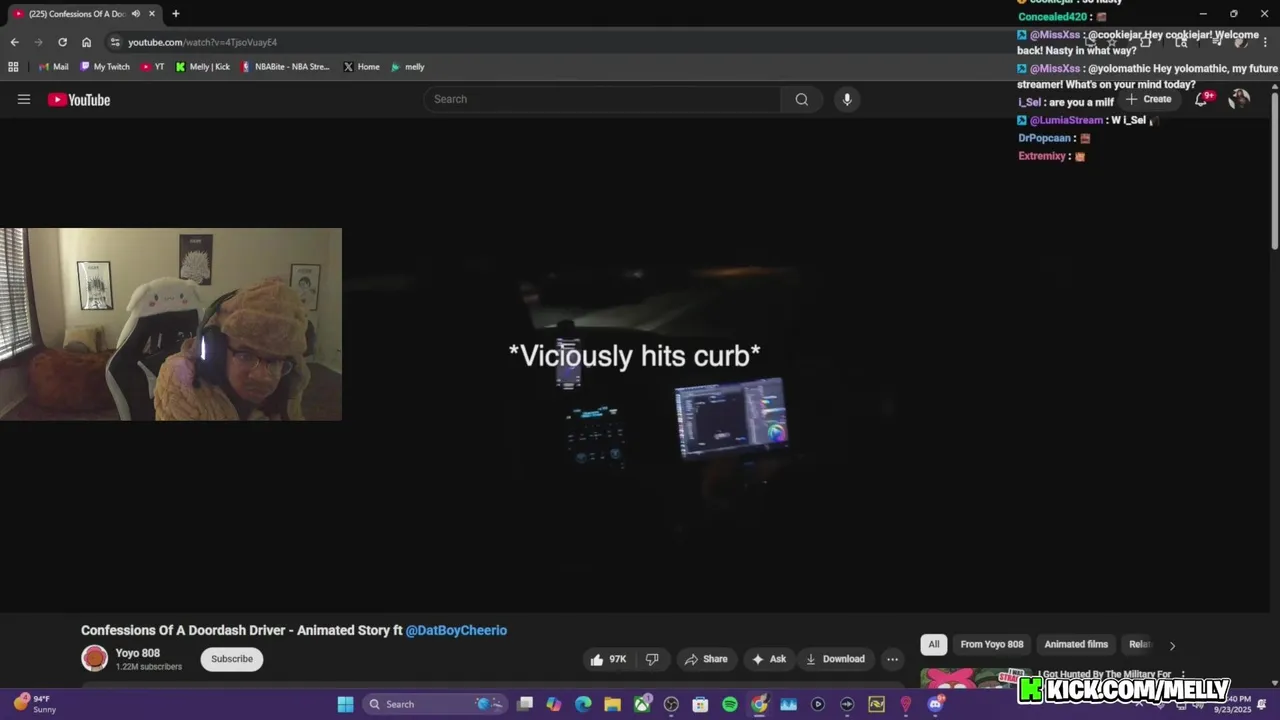Open the YT bookmark
This screenshot has width=1280, height=720.
click(x=152, y=67)
